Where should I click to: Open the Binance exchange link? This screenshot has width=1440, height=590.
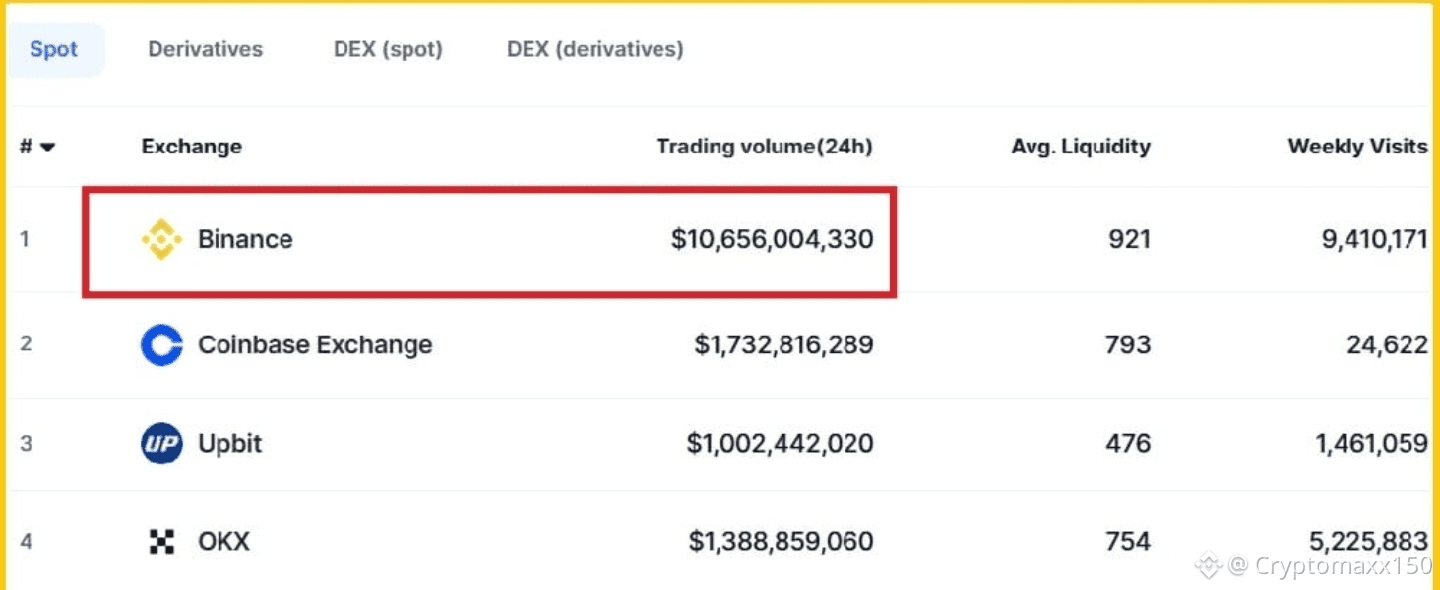pyautogui.click(x=245, y=240)
